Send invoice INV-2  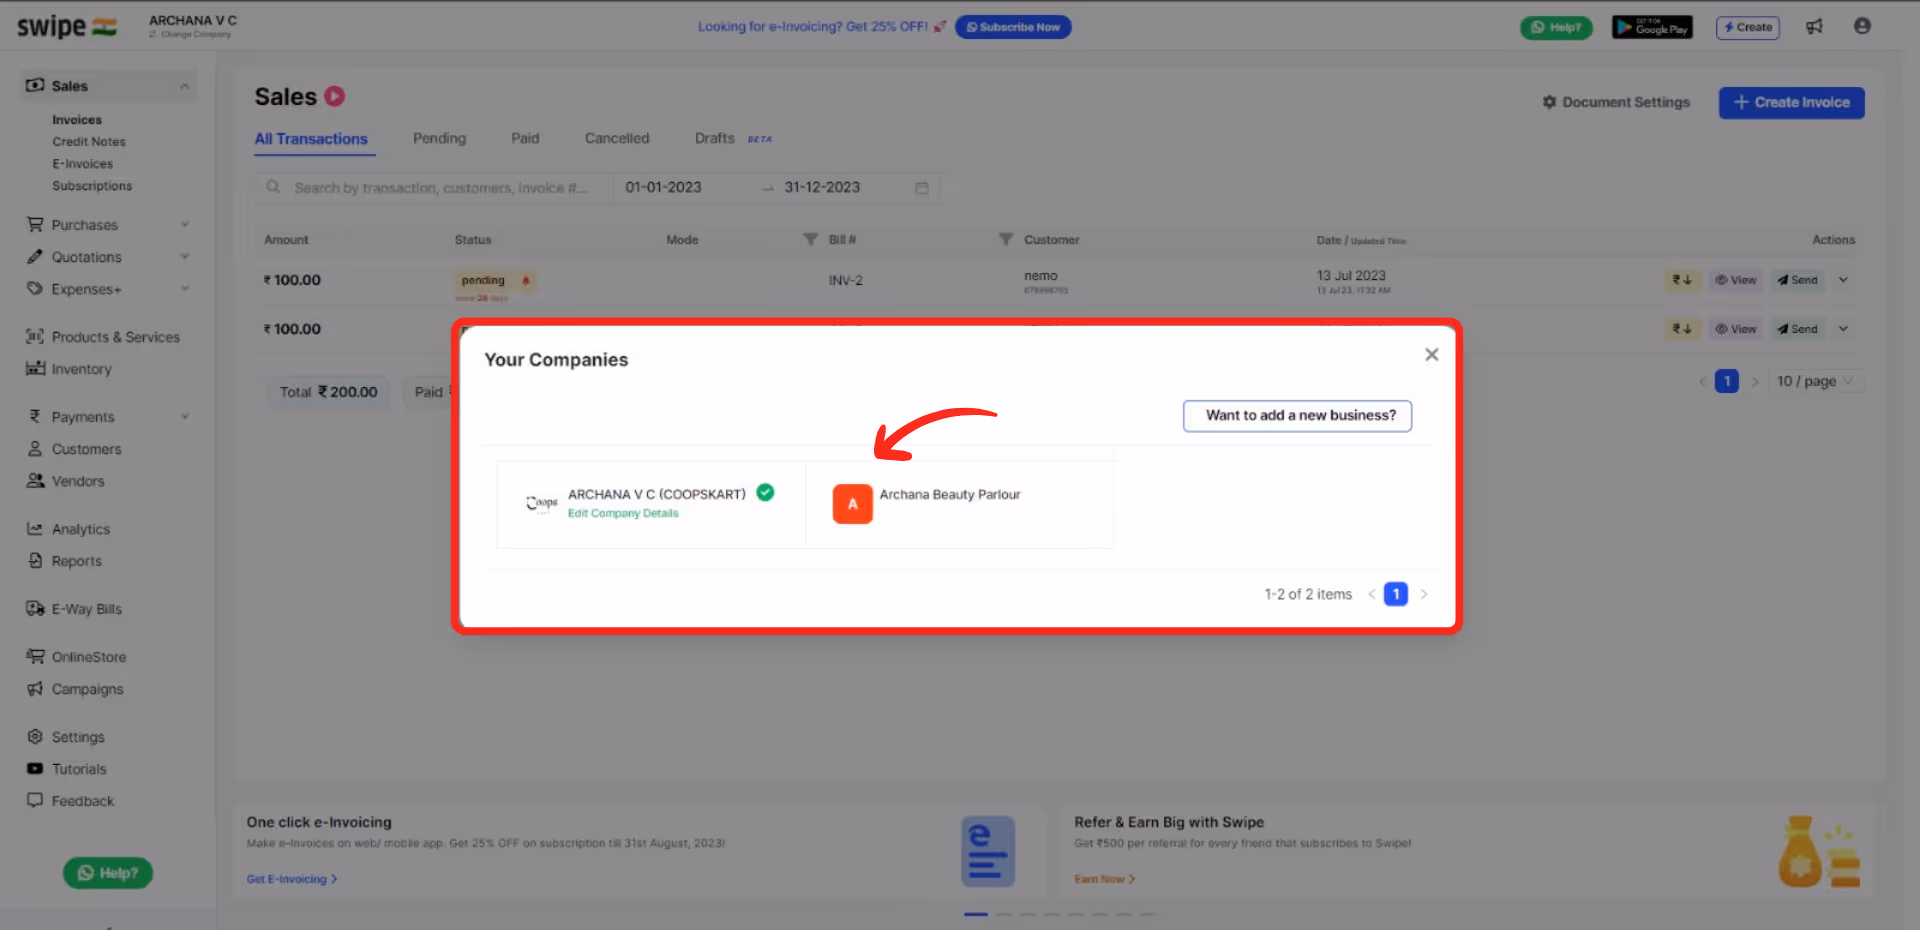[1797, 280]
